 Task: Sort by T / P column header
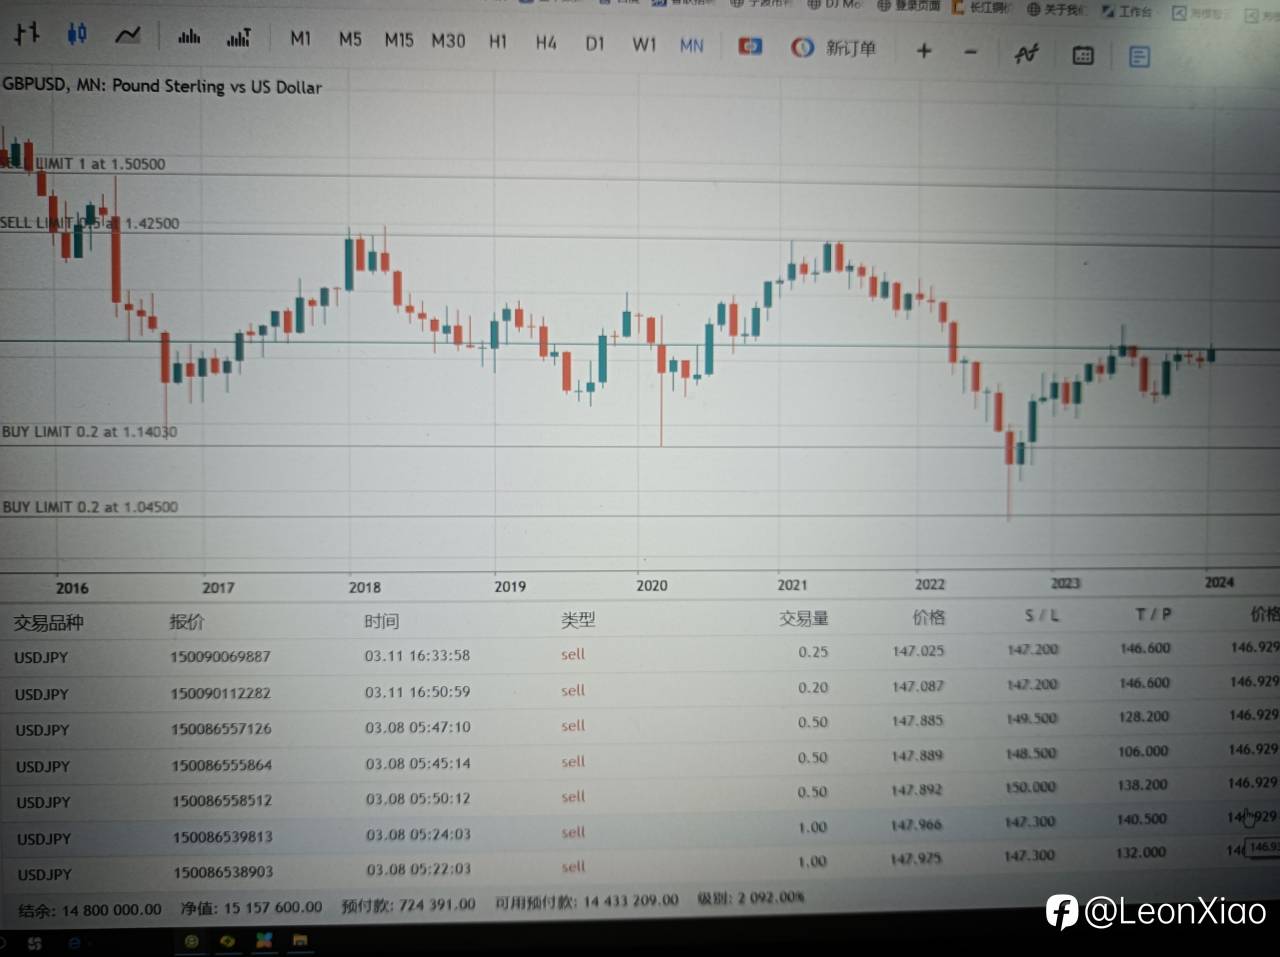(1153, 614)
